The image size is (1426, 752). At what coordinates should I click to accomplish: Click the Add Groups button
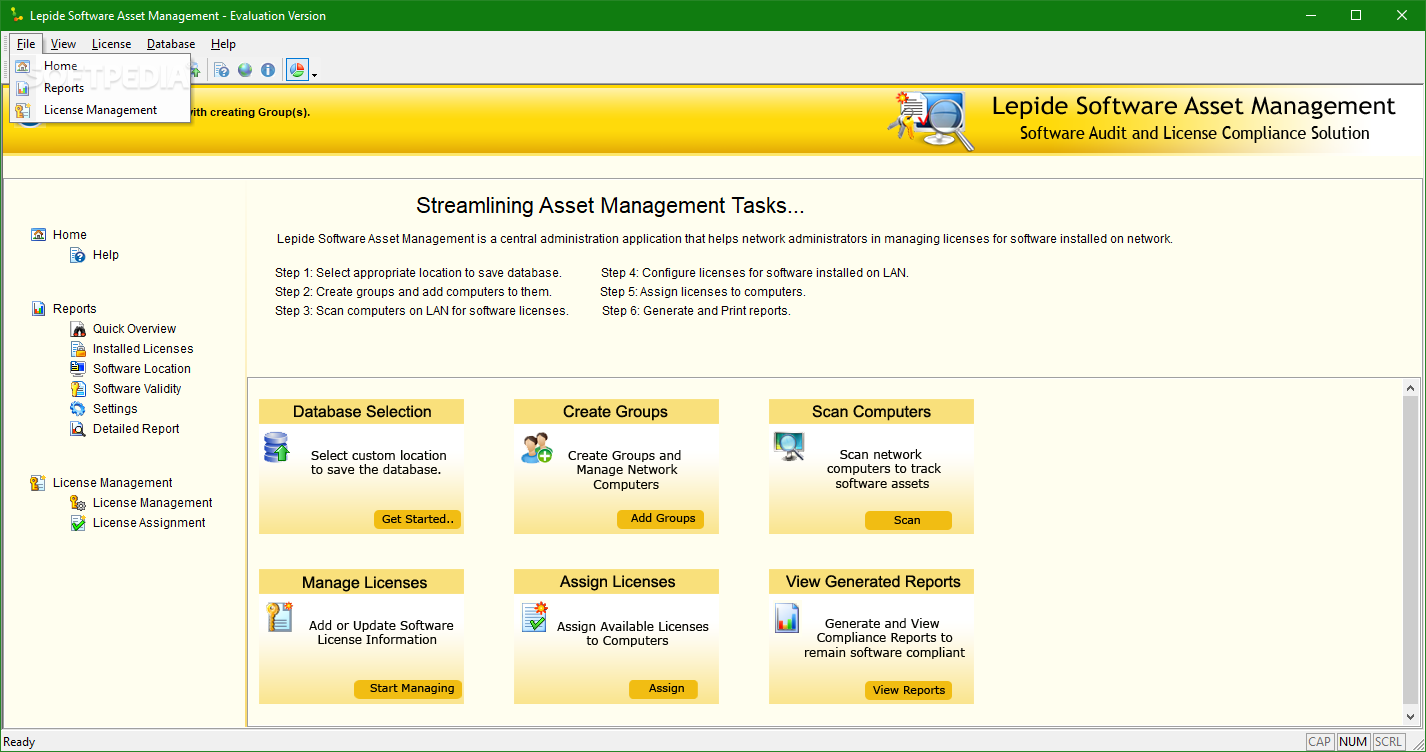pyautogui.click(x=661, y=519)
